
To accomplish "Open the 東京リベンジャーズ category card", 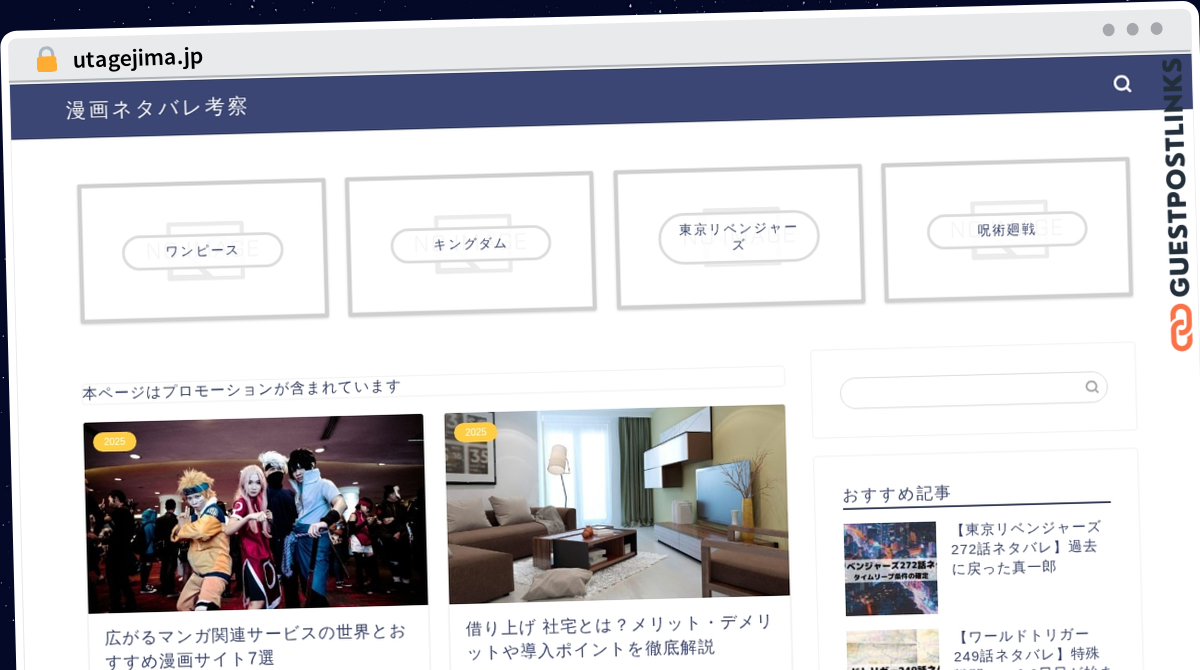I will [739, 237].
